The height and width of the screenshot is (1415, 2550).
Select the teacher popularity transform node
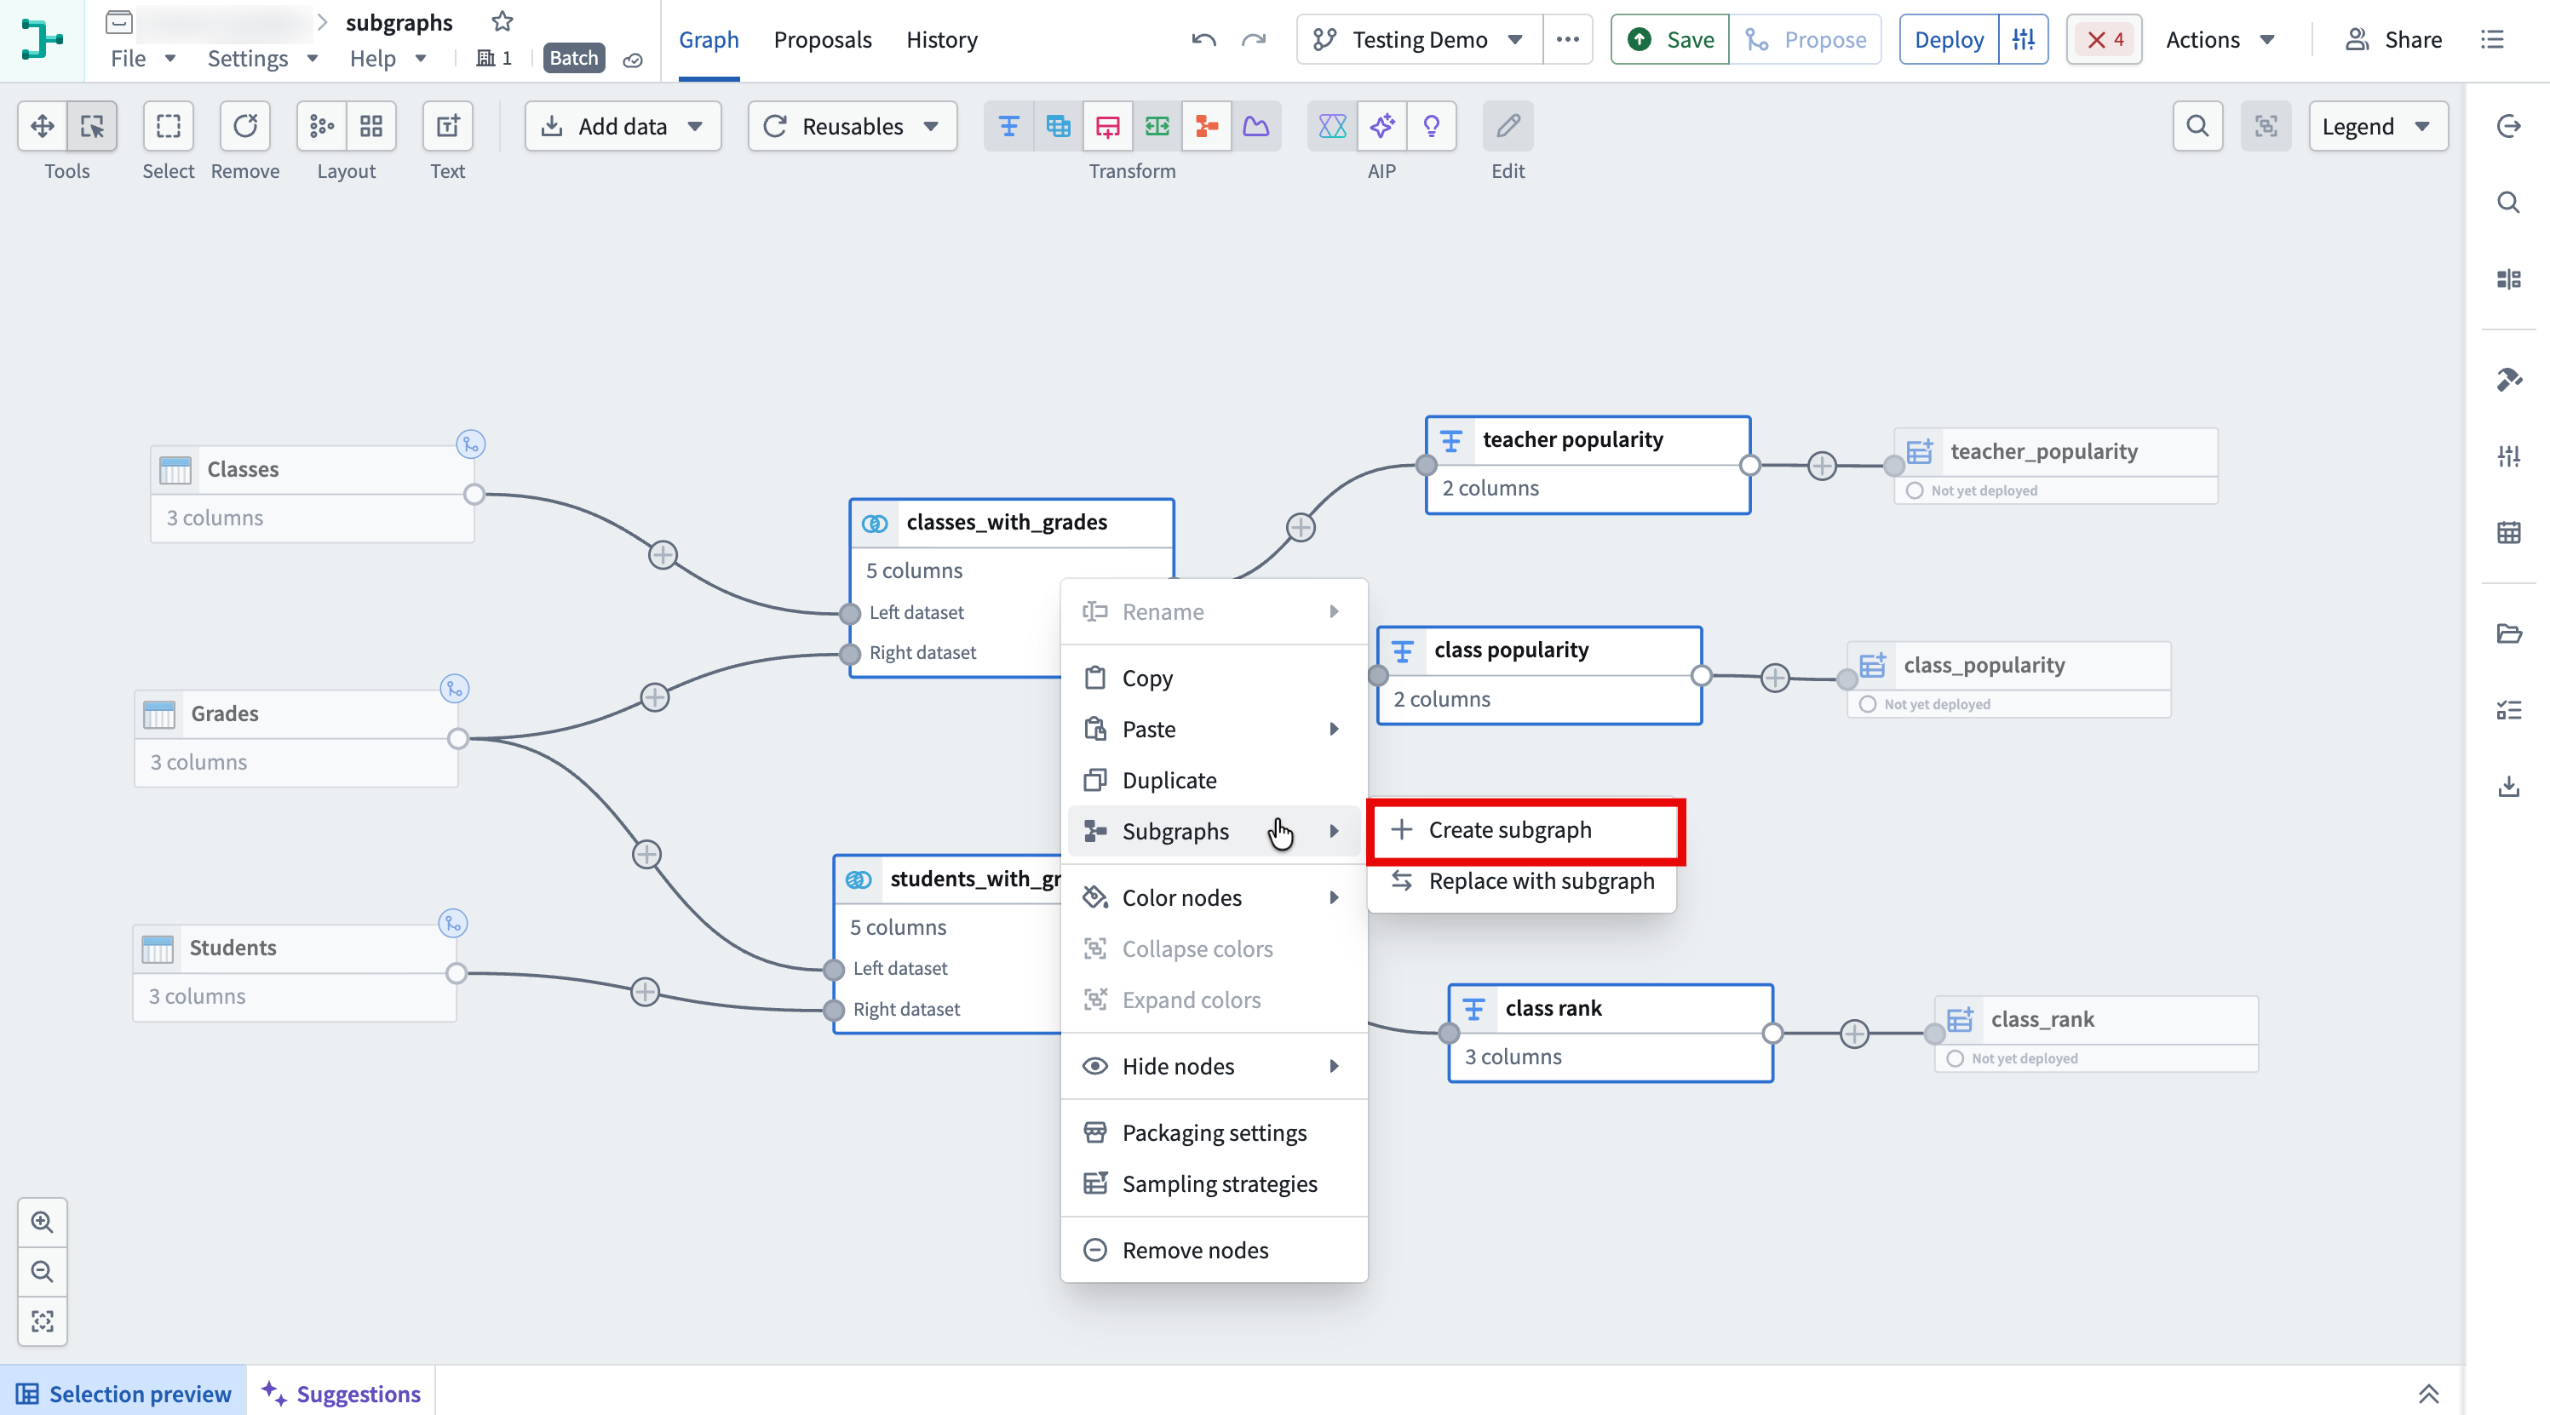coord(1587,465)
